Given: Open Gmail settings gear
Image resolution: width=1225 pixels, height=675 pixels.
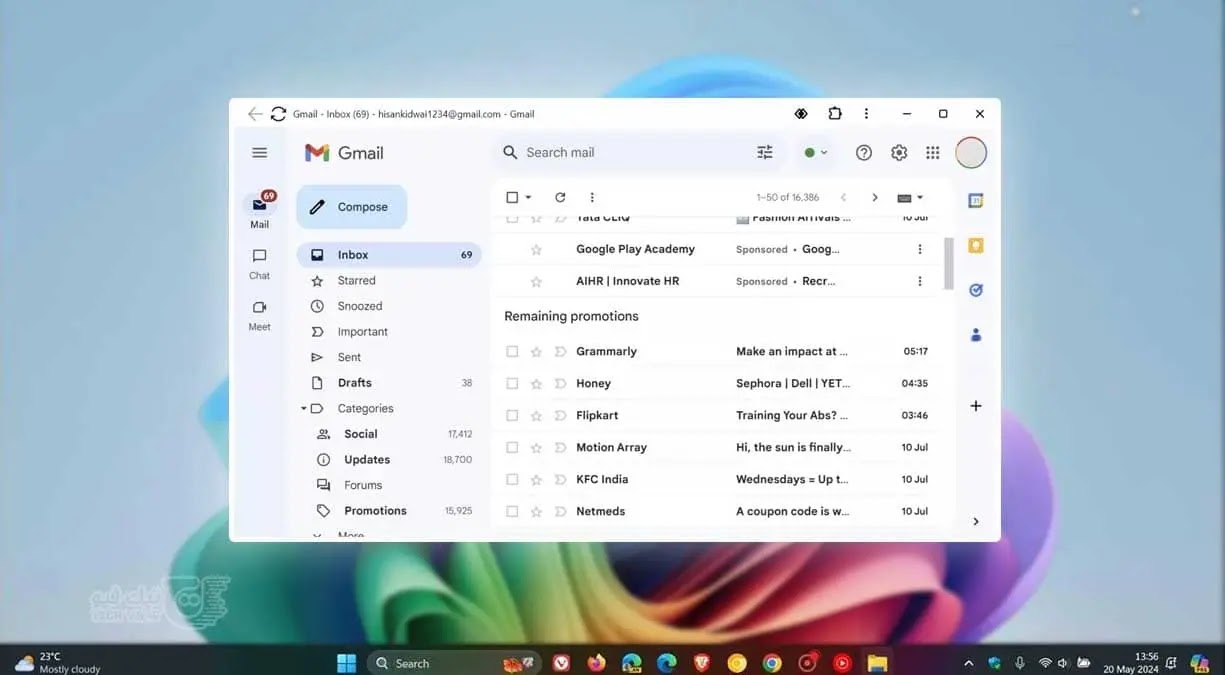Looking at the screenshot, I should pyautogui.click(x=899, y=153).
